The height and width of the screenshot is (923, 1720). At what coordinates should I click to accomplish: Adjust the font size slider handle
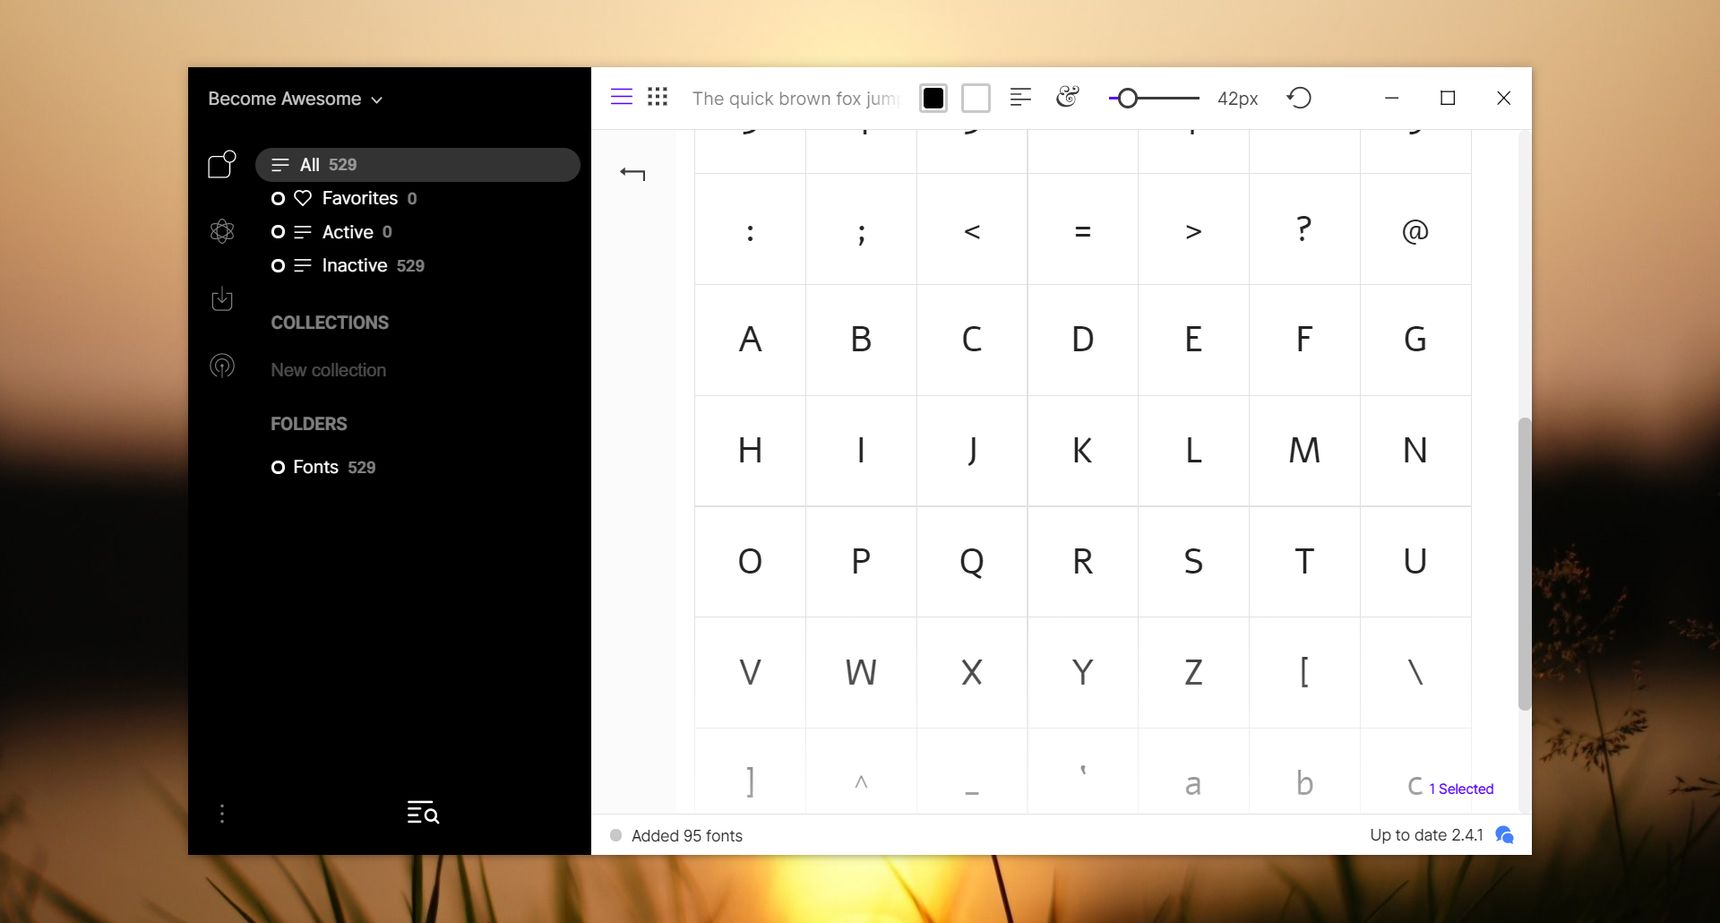click(1127, 98)
